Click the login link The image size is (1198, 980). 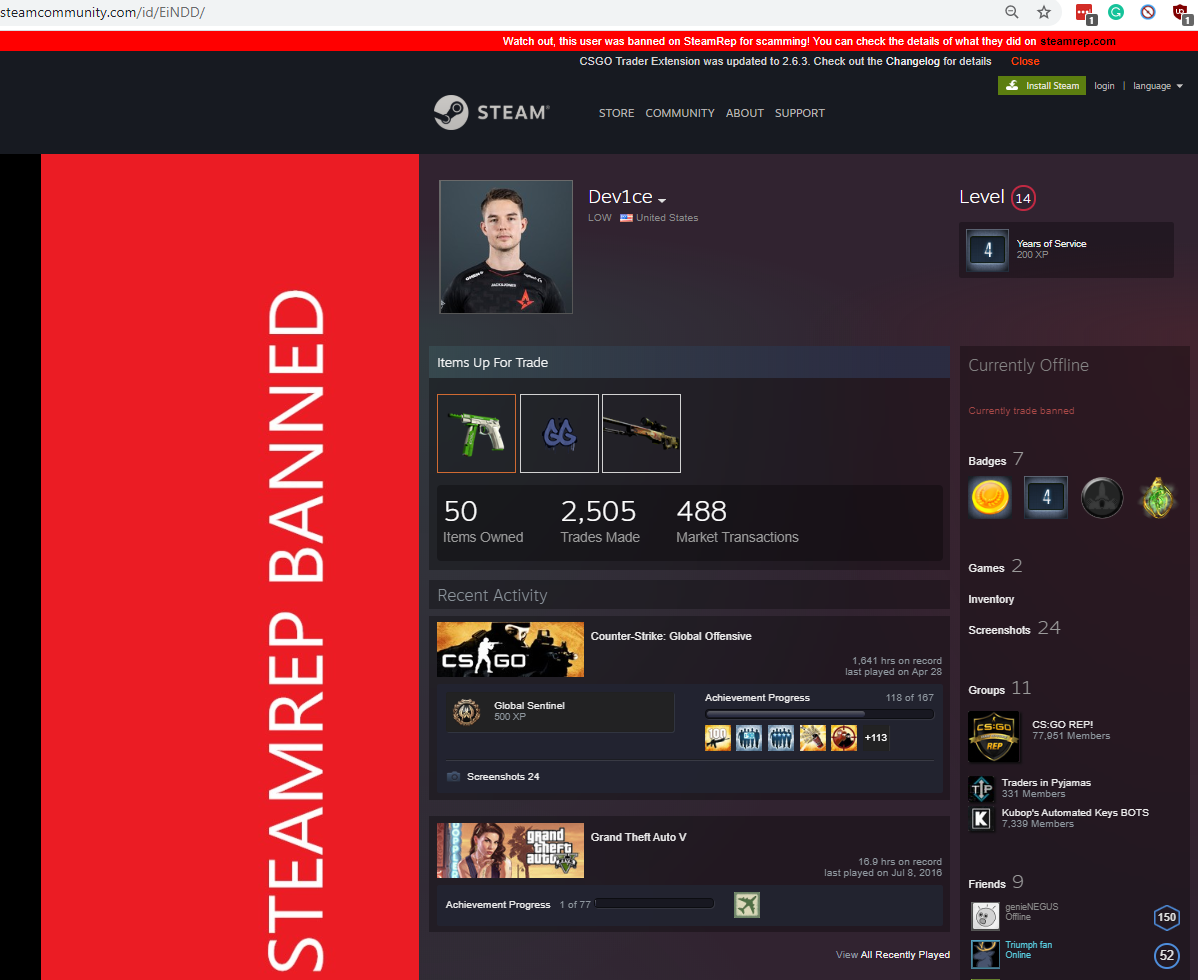1104,86
